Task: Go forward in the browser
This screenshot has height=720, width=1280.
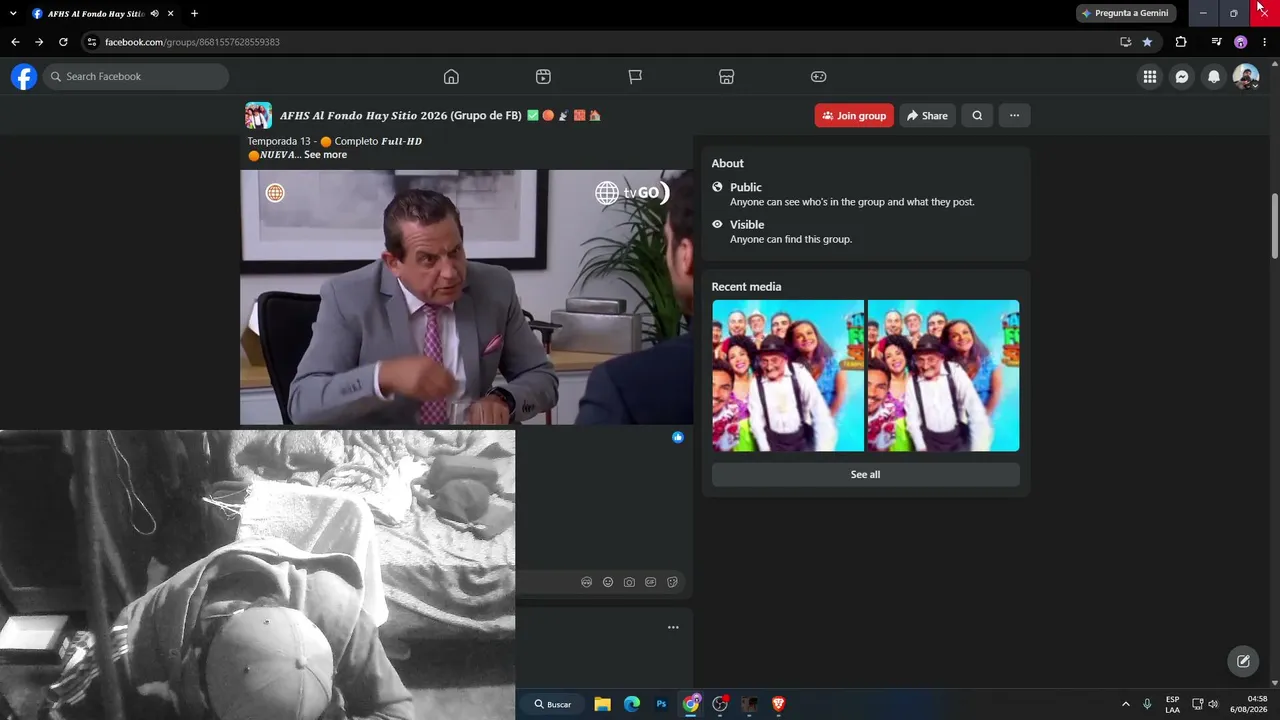Action: [39, 42]
